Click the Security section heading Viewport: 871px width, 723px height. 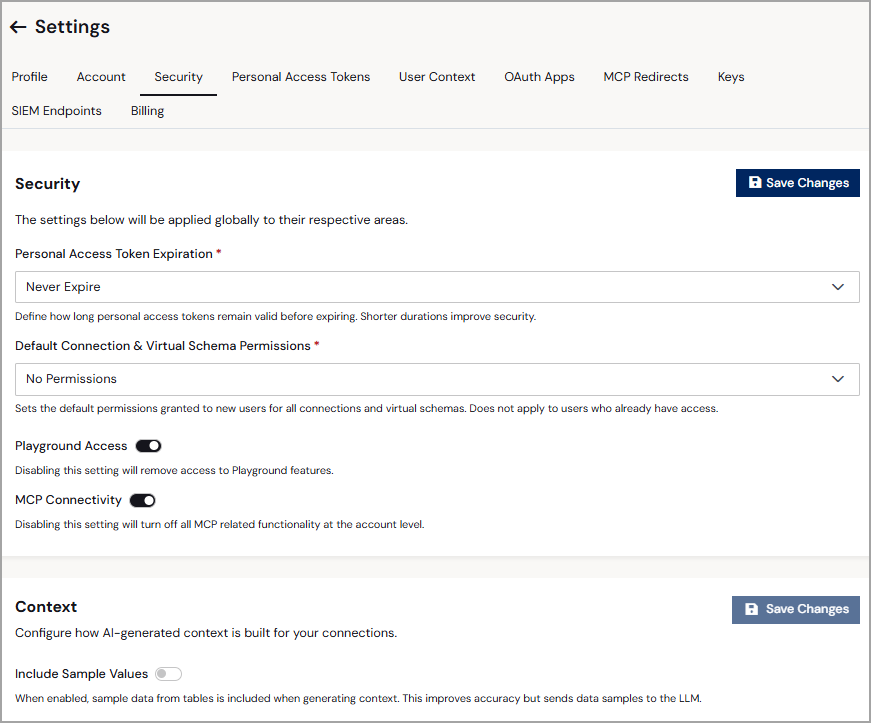point(48,184)
